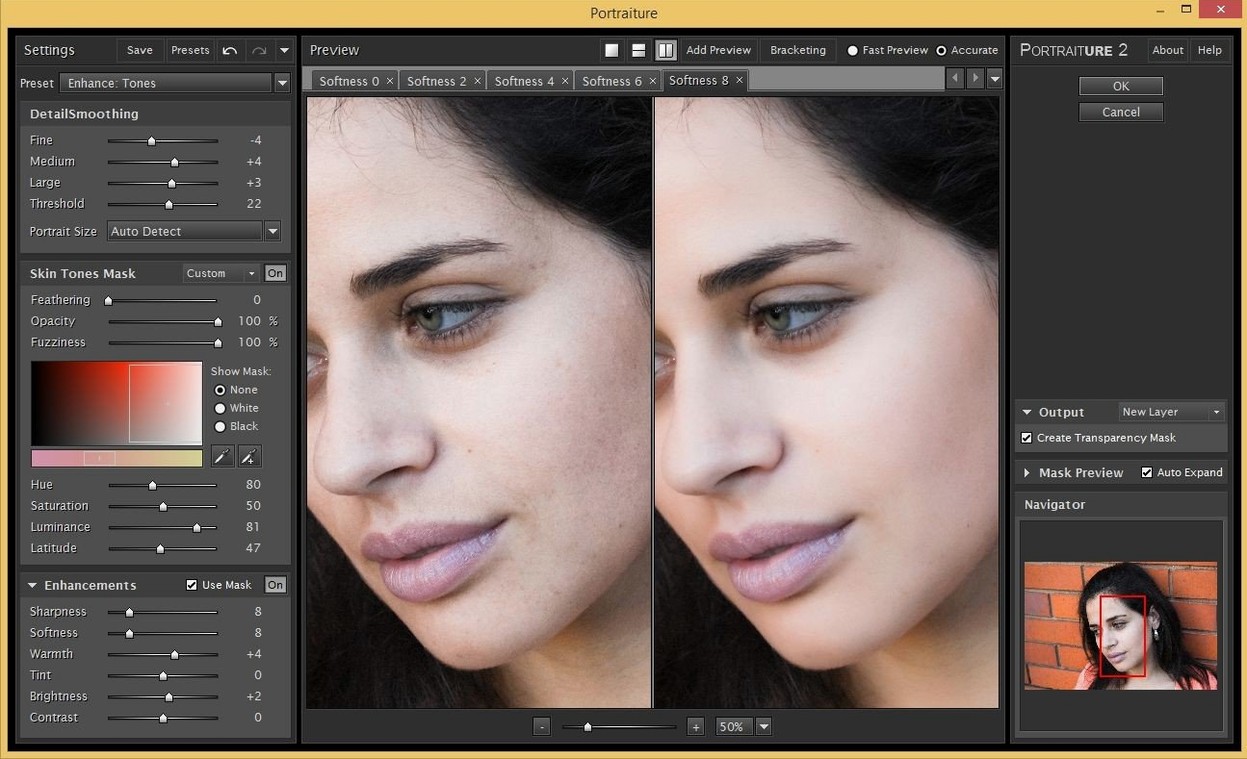Image resolution: width=1247 pixels, height=759 pixels.
Task: Click the Softness enhancement slider
Action: [162, 633]
